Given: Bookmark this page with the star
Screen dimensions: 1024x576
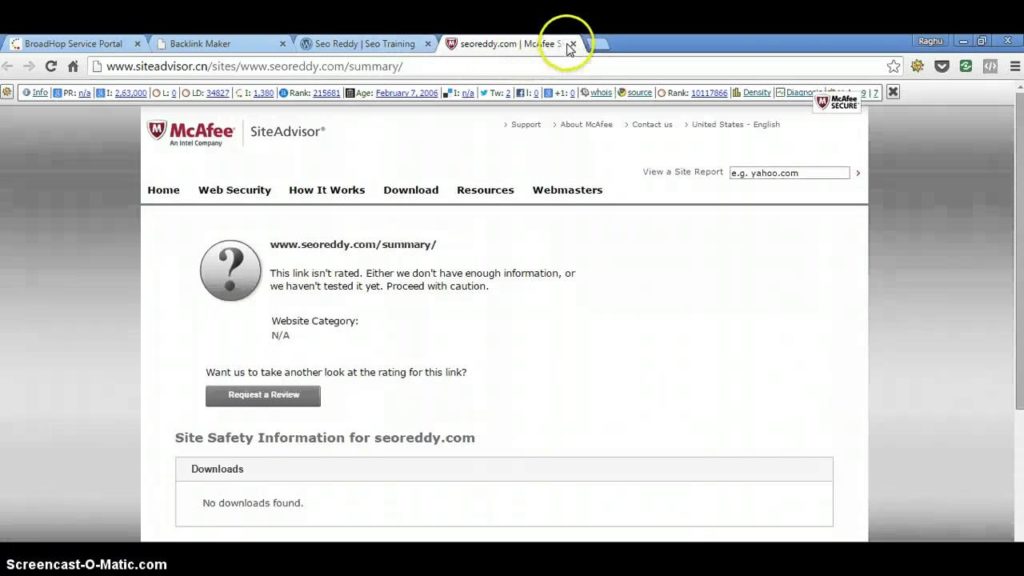Looking at the screenshot, I should point(893,66).
